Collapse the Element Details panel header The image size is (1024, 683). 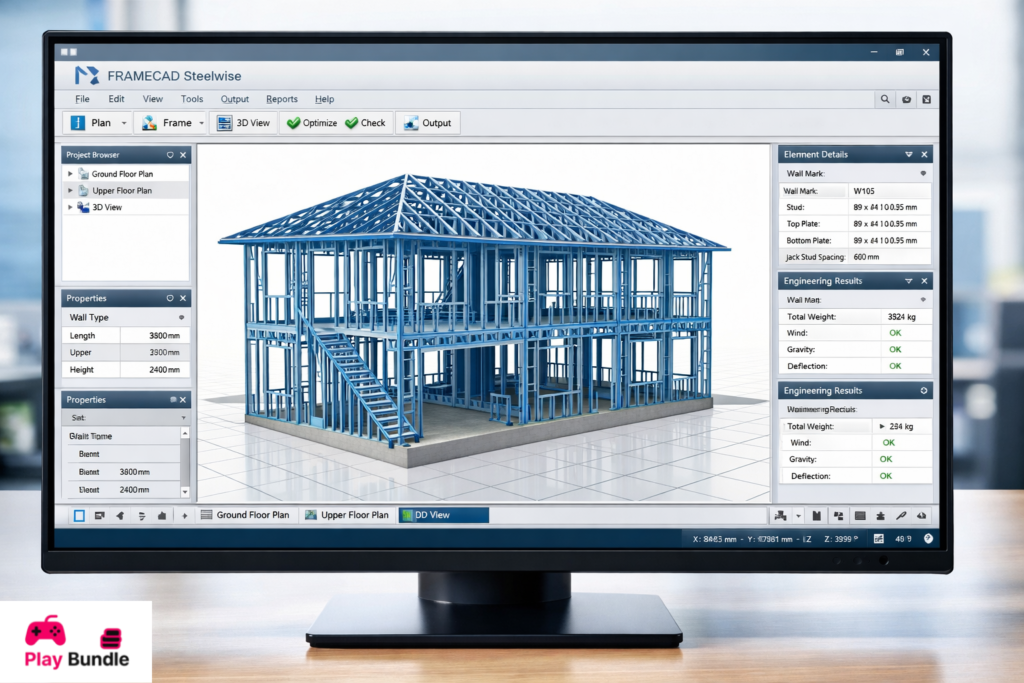[908, 153]
